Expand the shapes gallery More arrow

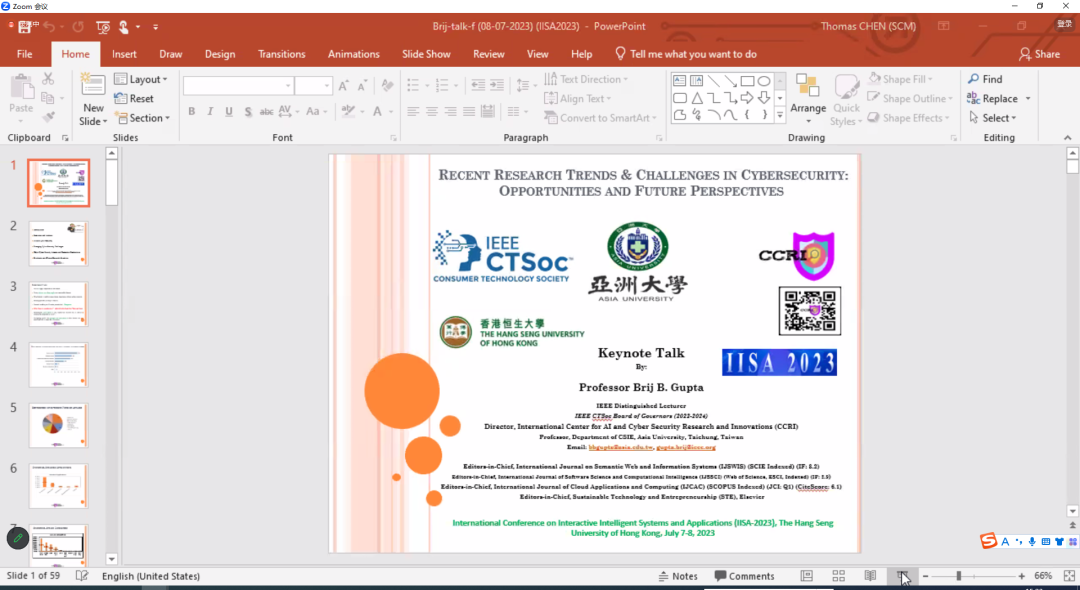(x=780, y=115)
